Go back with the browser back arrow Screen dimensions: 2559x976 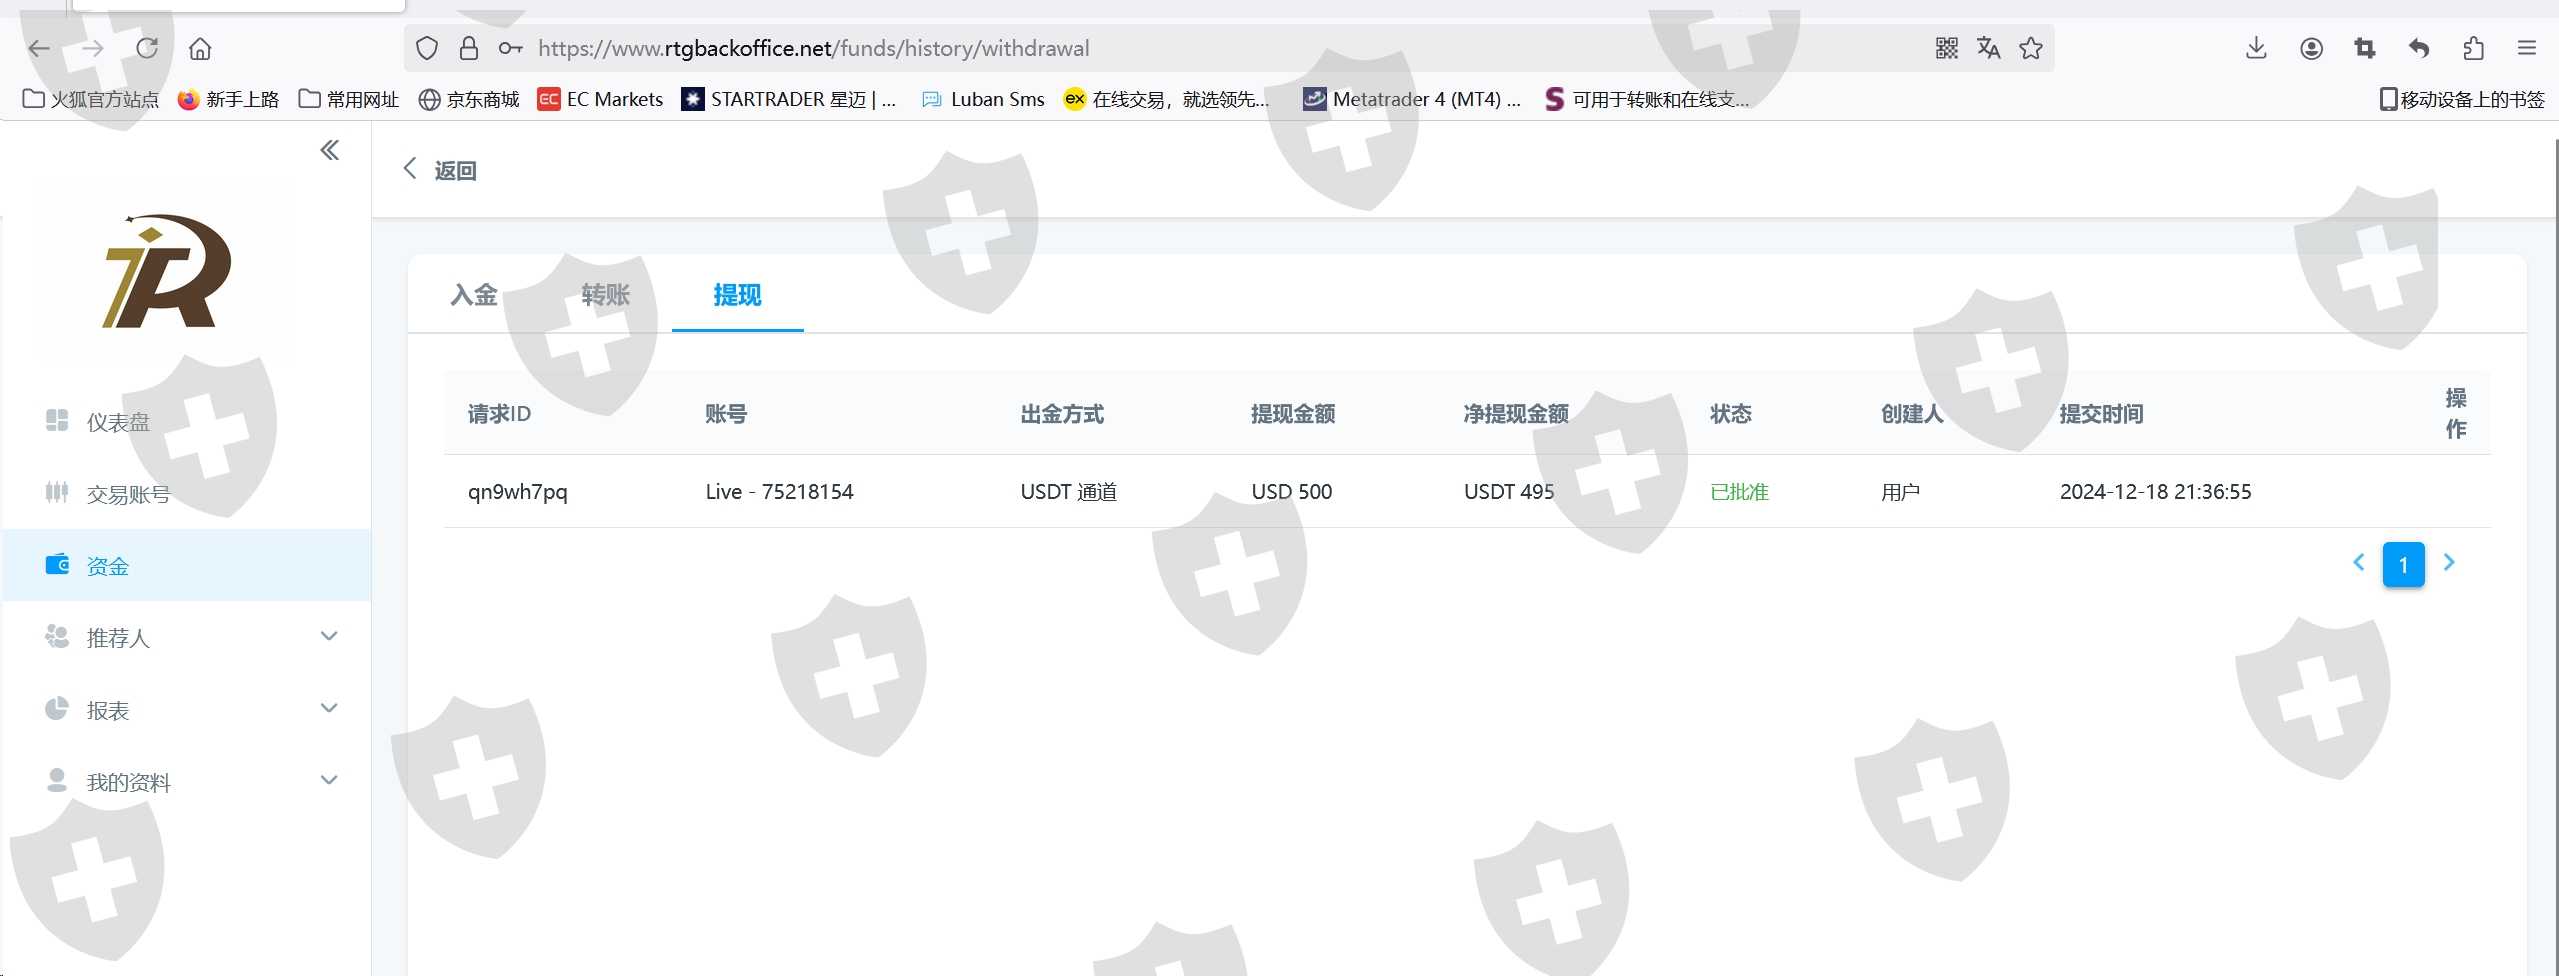39,48
